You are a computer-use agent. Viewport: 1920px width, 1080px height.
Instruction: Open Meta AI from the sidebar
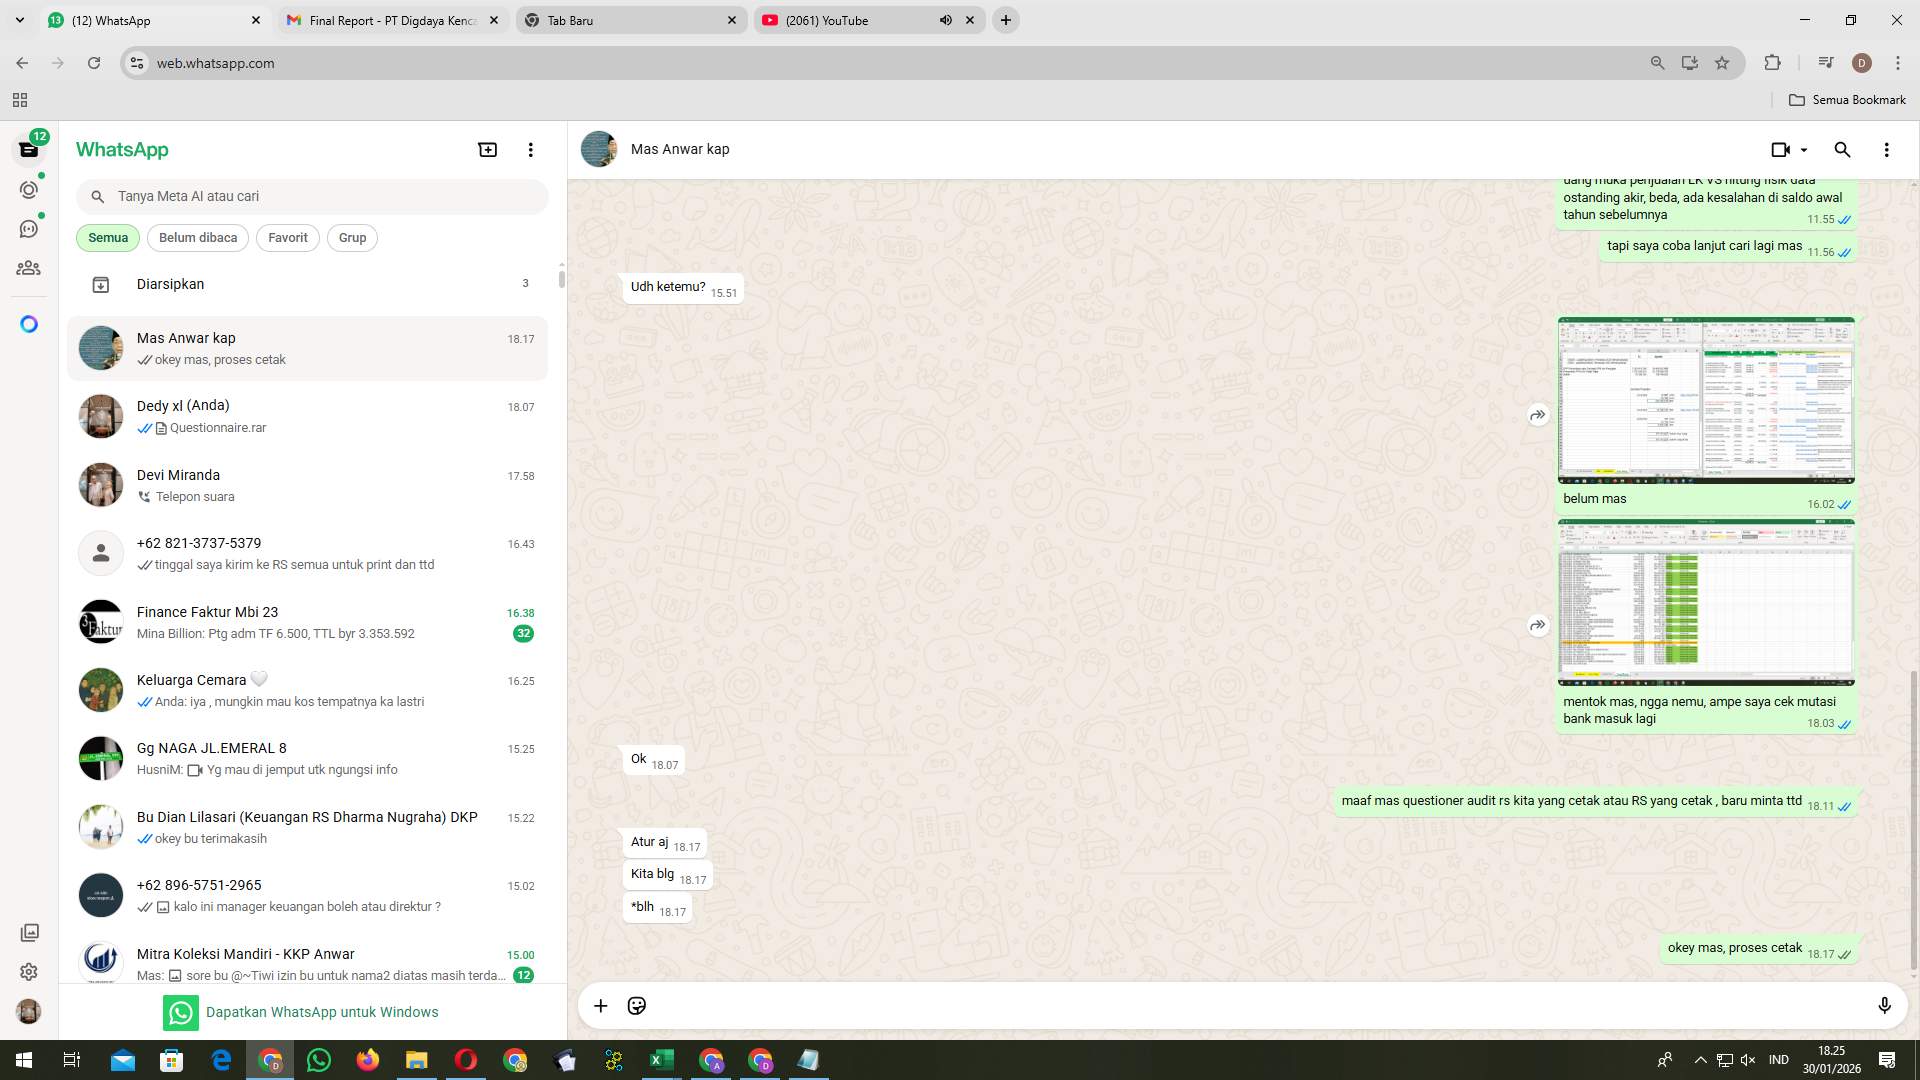point(29,323)
